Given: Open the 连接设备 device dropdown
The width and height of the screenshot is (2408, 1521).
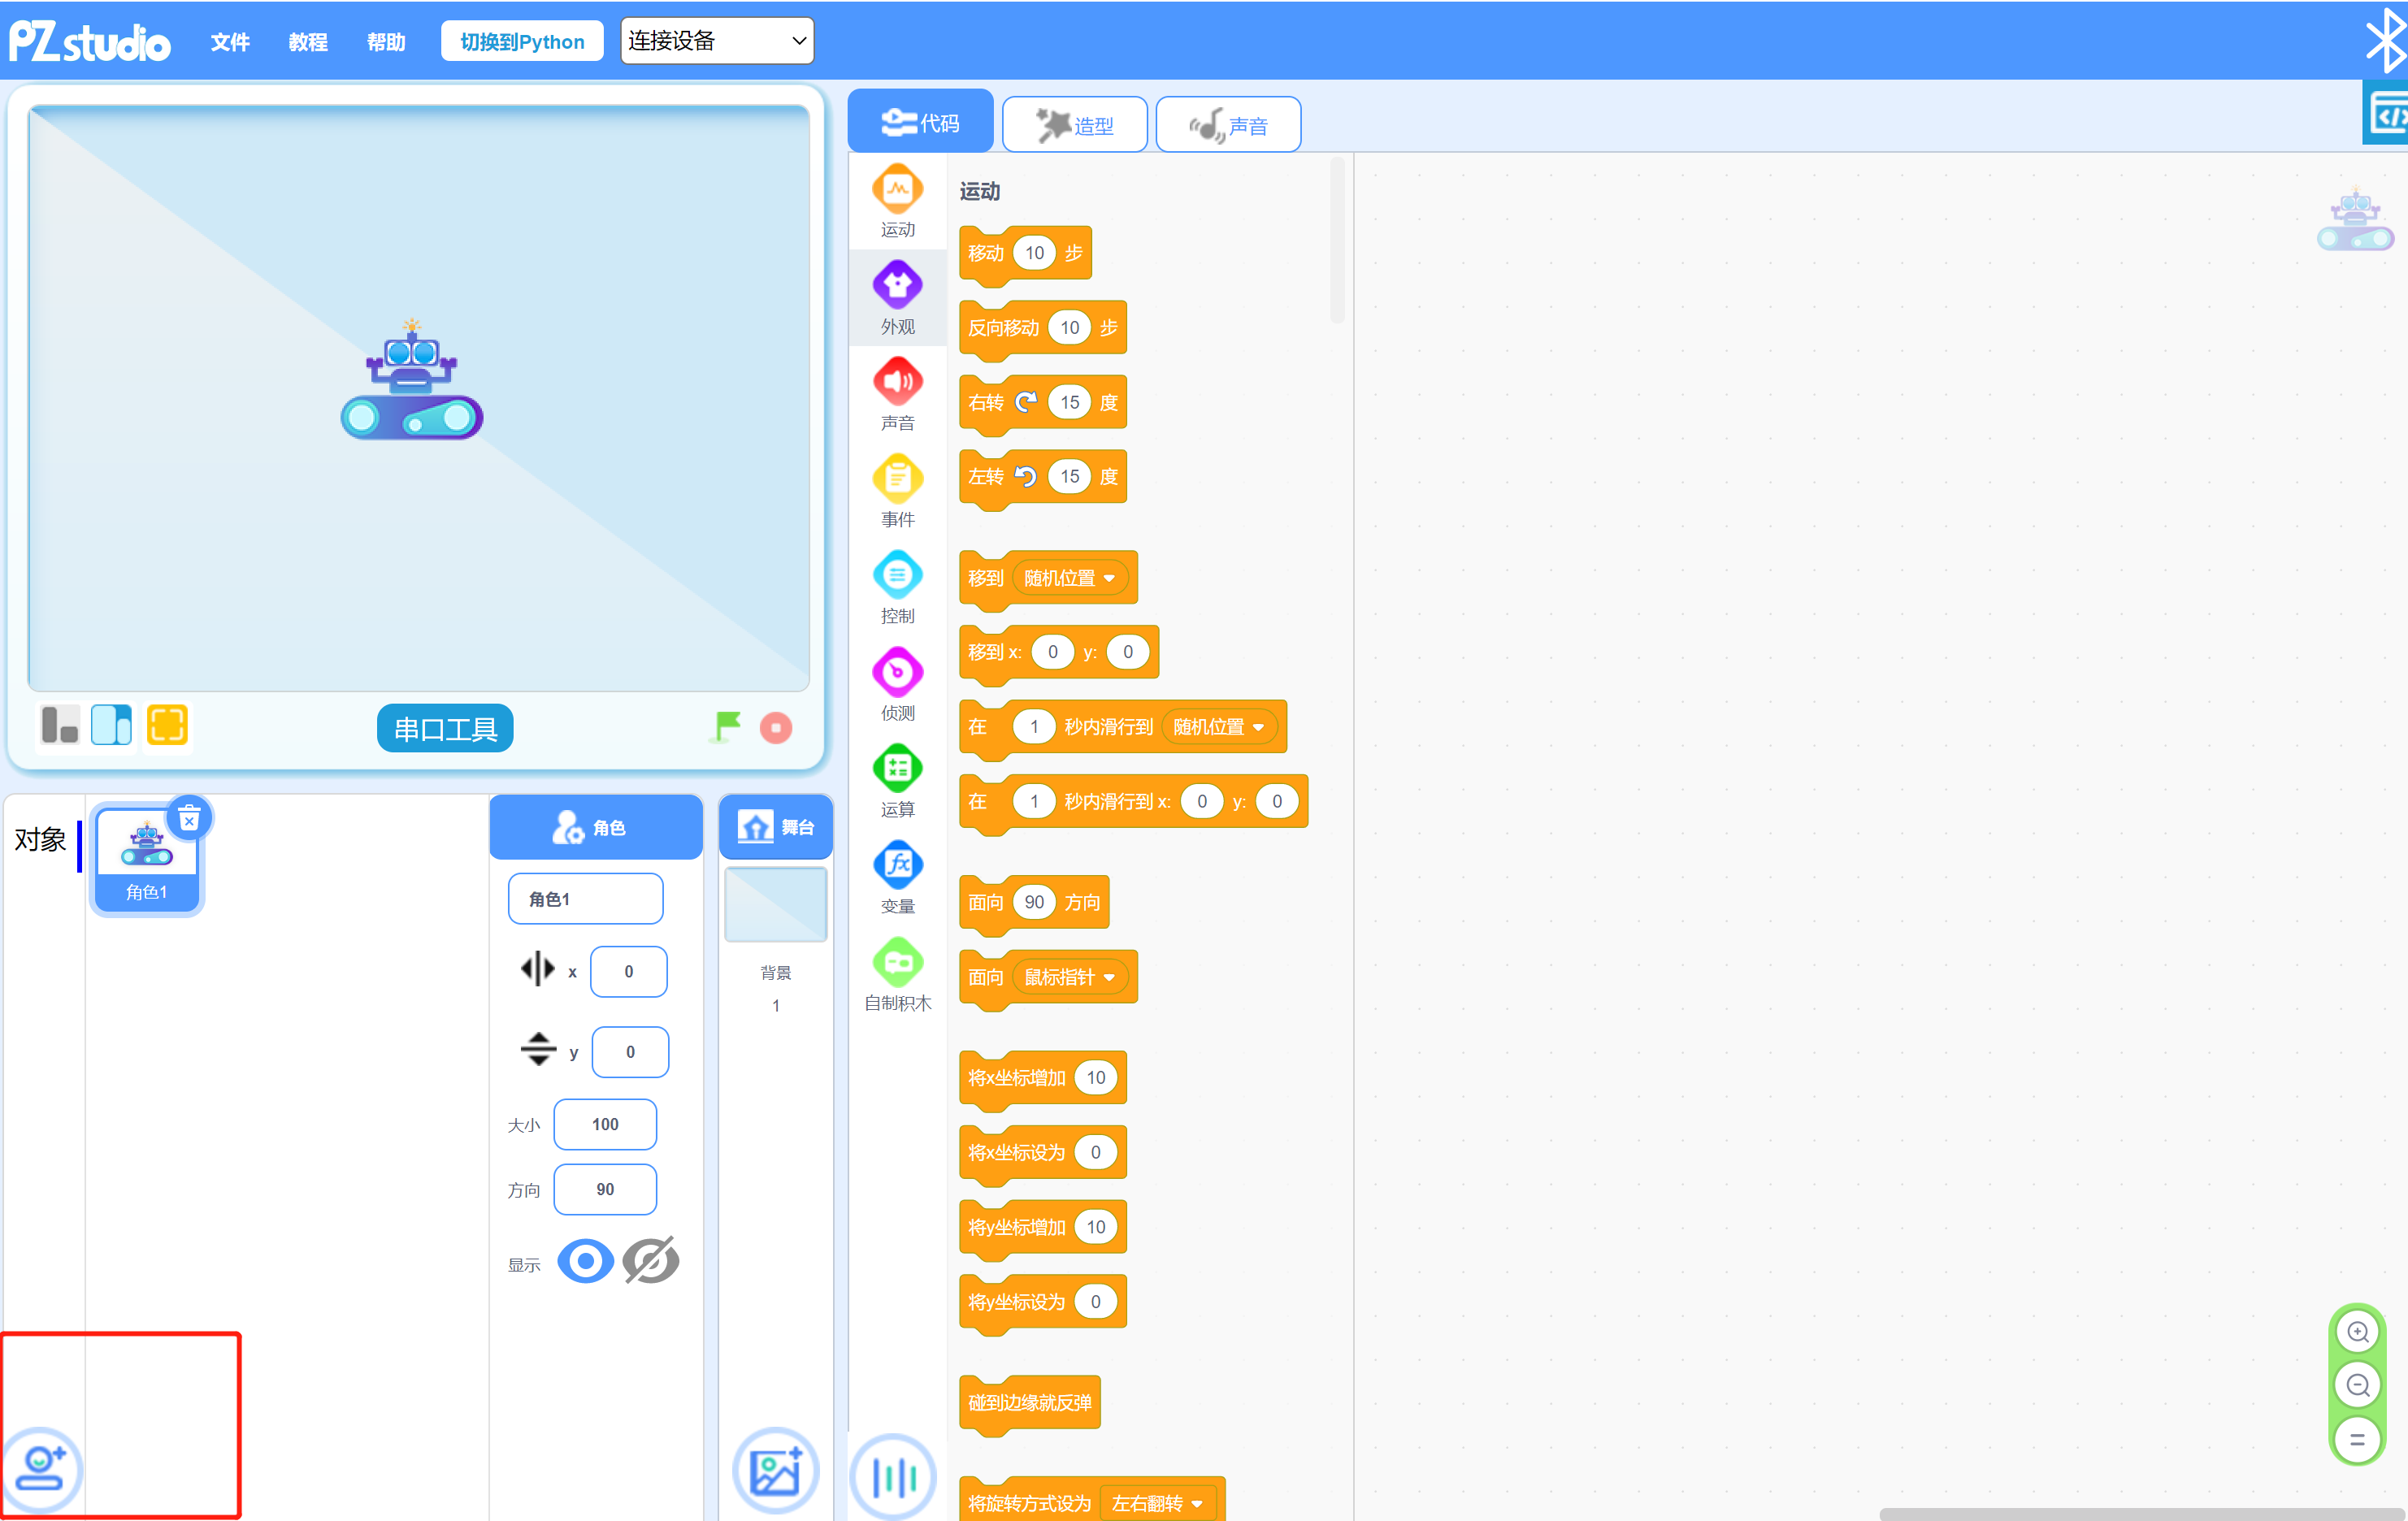Looking at the screenshot, I should (x=717, y=40).
